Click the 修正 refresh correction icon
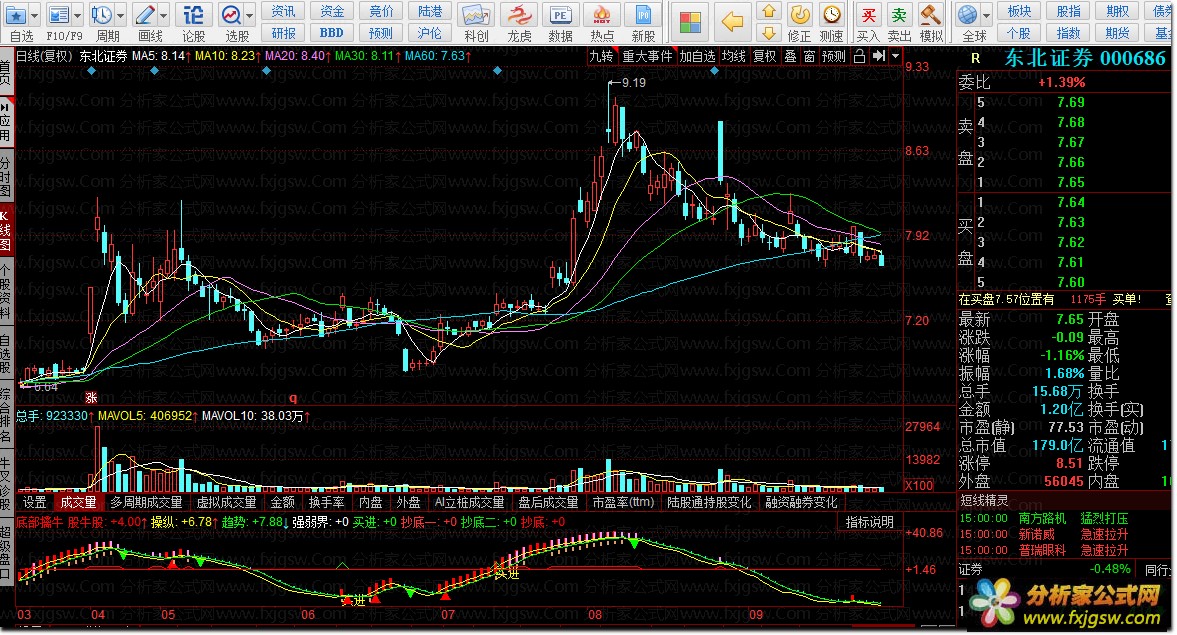Viewport: 1177px width, 635px height. (x=799, y=14)
